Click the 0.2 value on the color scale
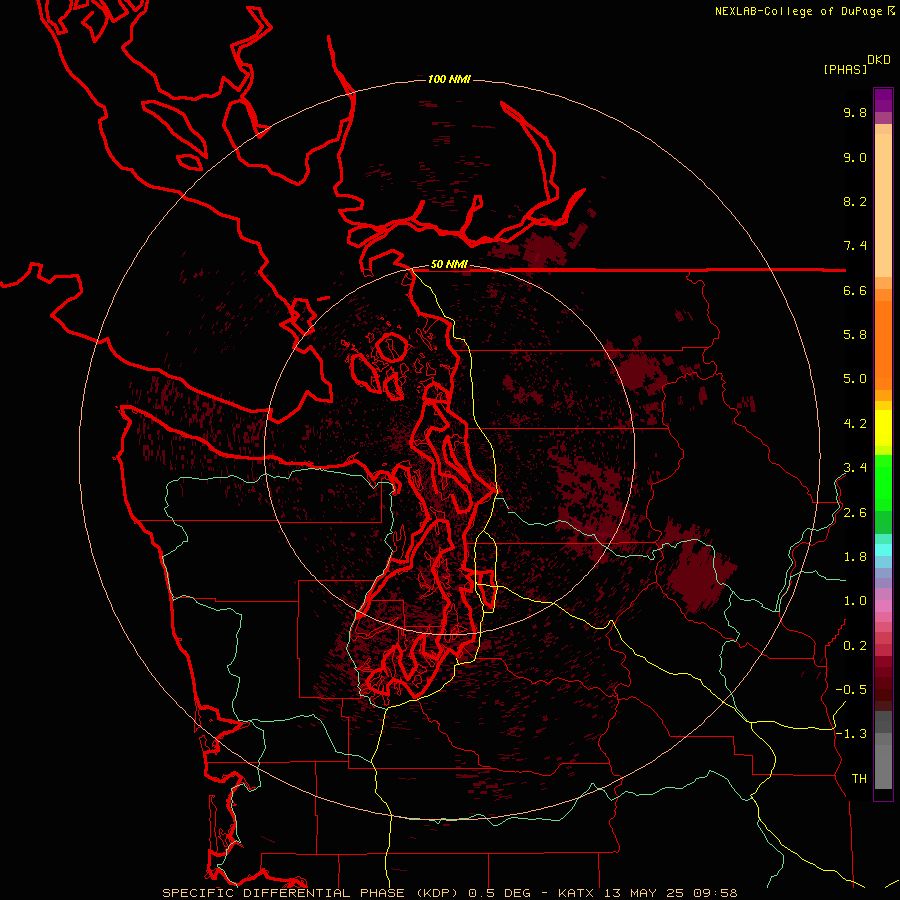This screenshot has height=900, width=900. (855, 646)
